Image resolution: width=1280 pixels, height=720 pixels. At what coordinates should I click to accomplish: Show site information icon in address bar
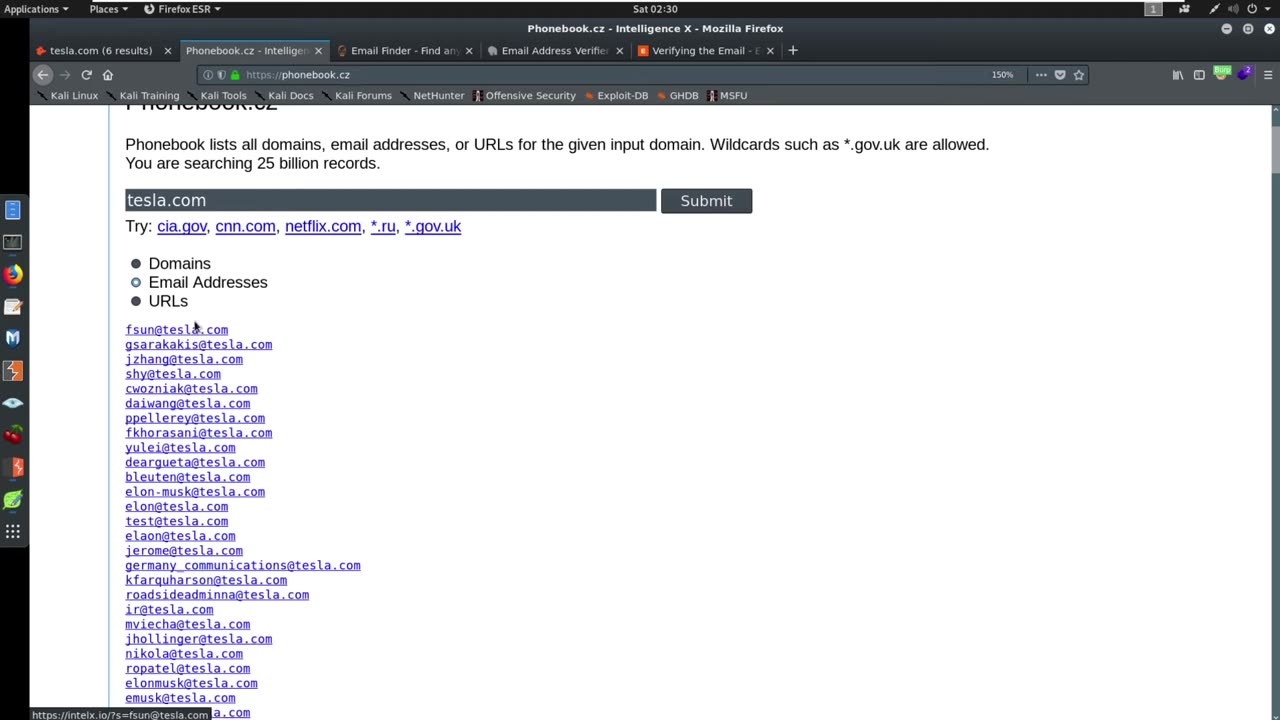click(208, 75)
